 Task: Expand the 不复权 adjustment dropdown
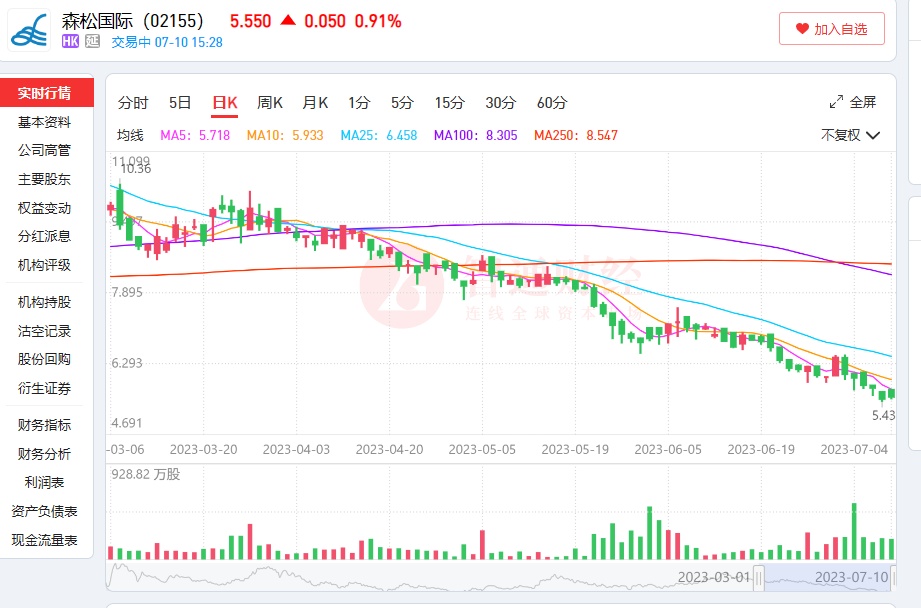pyautogui.click(x=850, y=135)
